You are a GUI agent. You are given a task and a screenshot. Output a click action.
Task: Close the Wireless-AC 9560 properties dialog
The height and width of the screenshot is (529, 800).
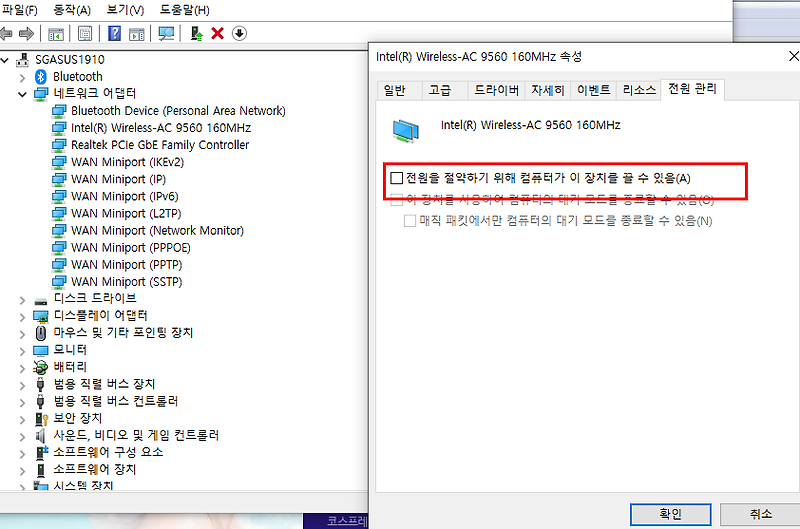793,56
